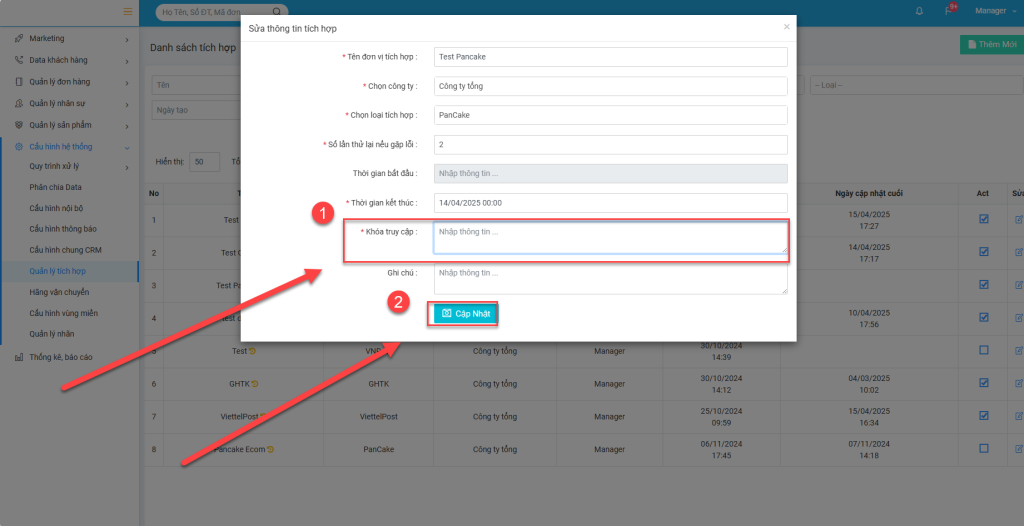Expand the Data khách hàng menu
The image size is (1024, 526).
pos(70,60)
